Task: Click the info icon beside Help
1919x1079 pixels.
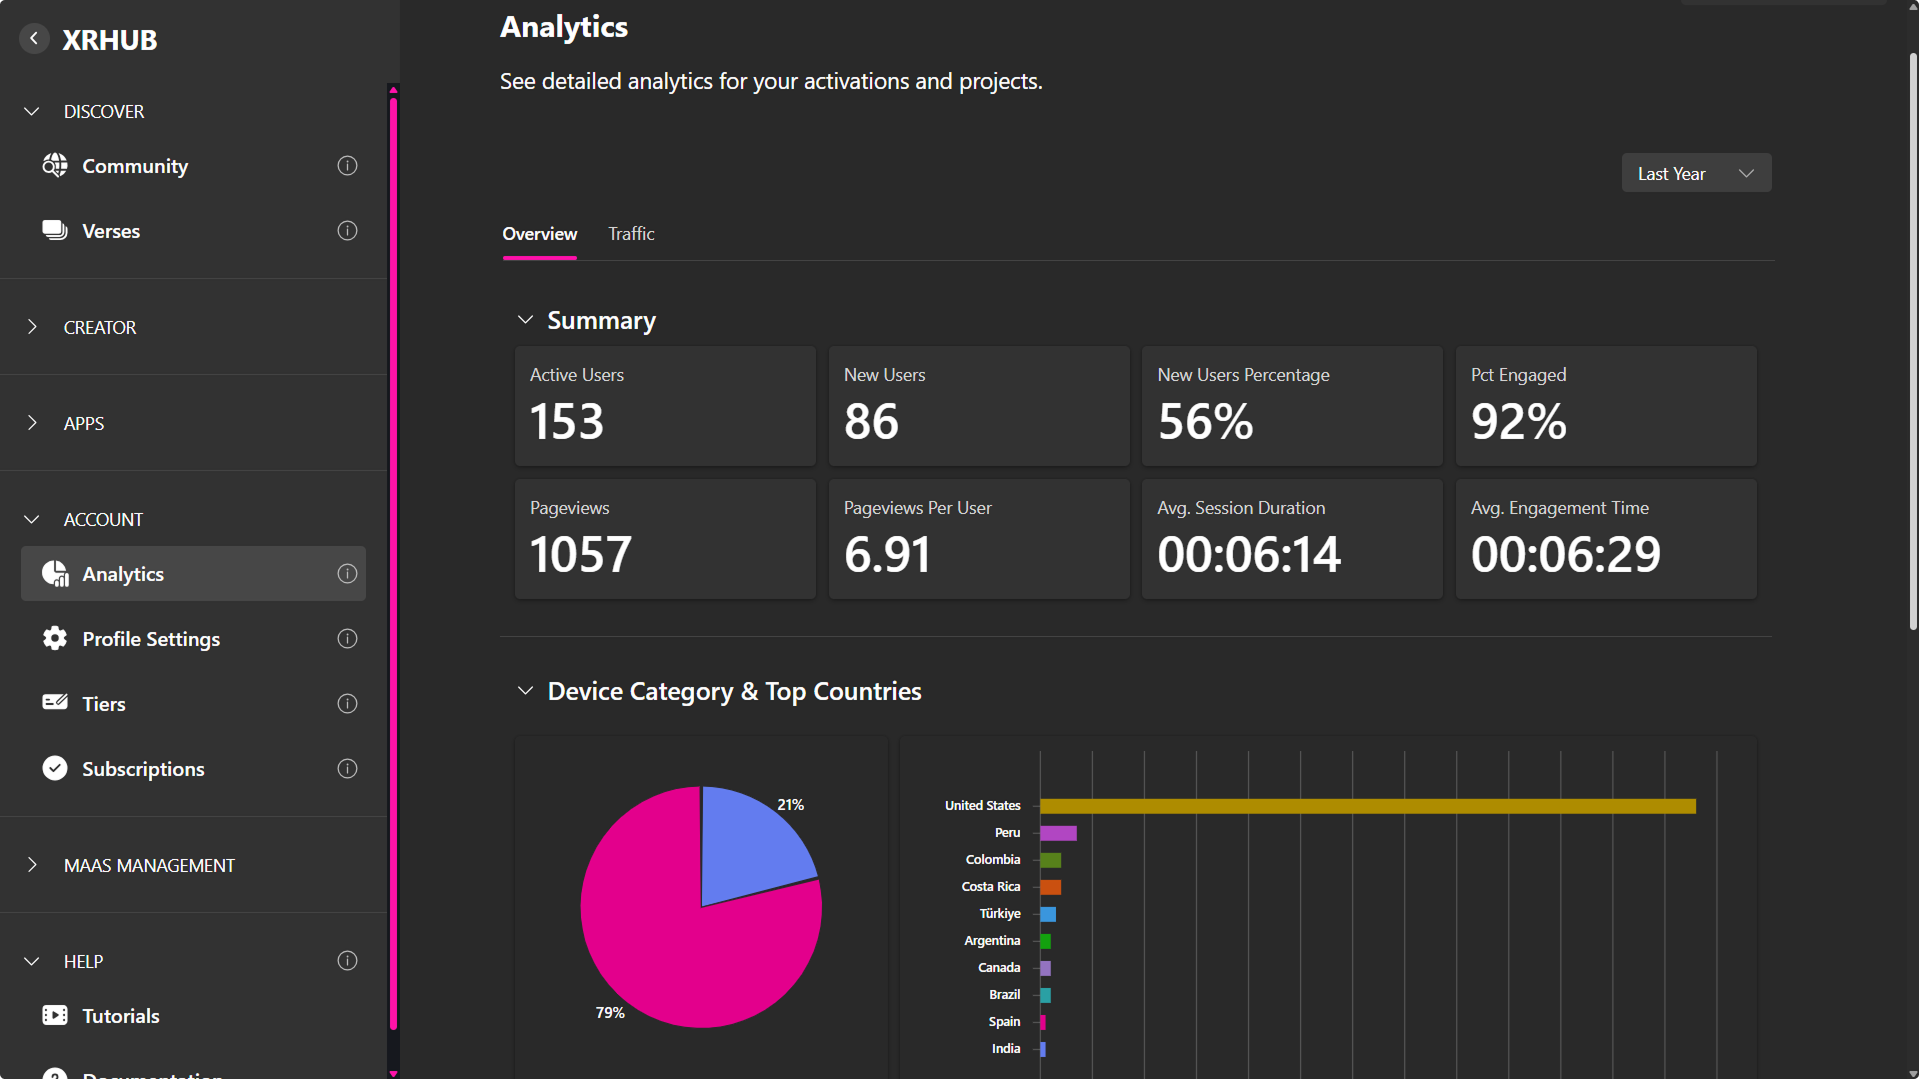Action: pos(347,961)
